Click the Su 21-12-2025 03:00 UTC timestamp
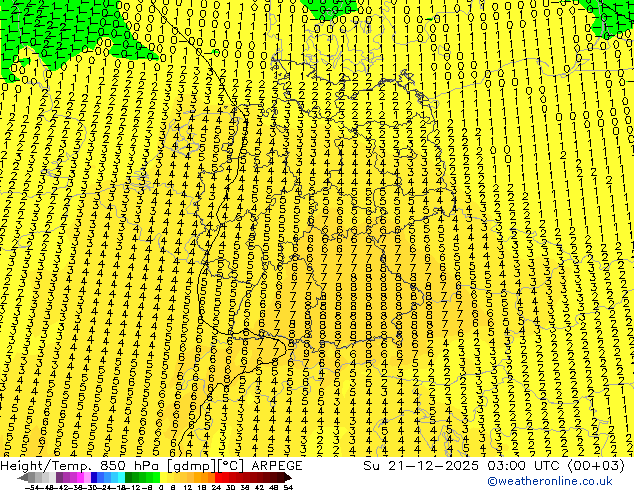The image size is (634, 490). pos(494,466)
